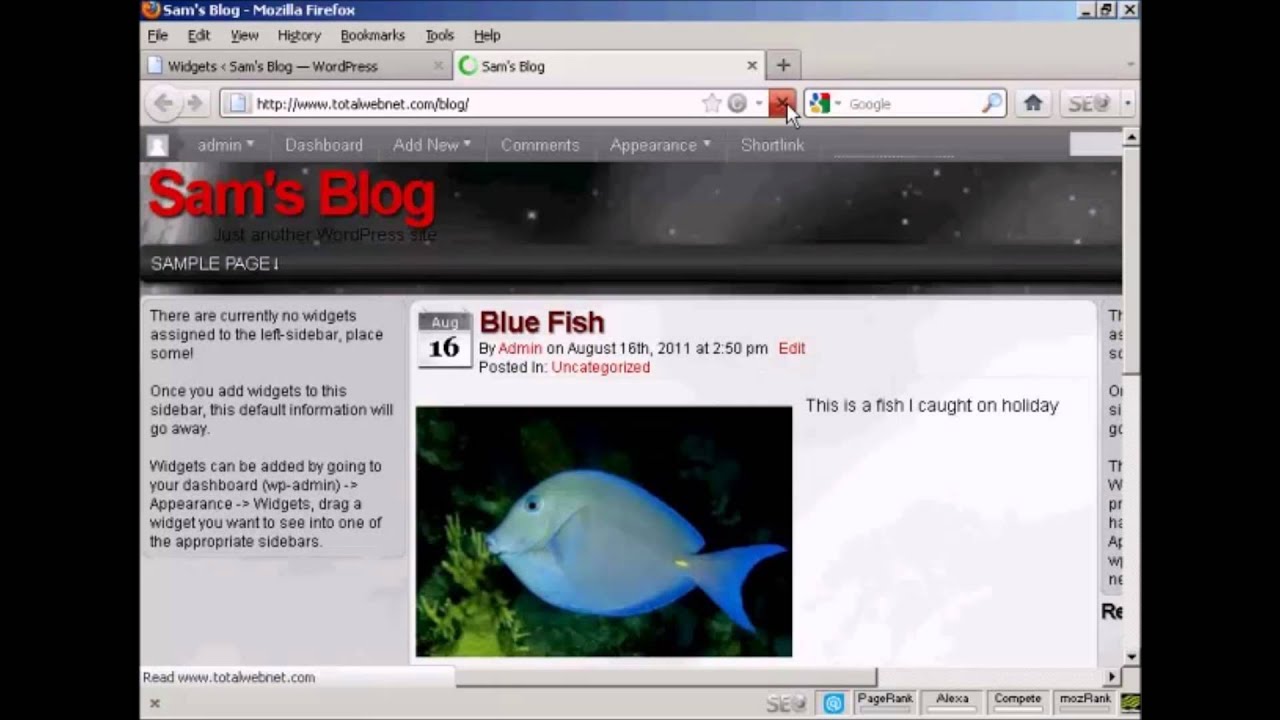Go back to the previous page
Screen dimensions: 1280x720
pyautogui.click(x=163, y=103)
